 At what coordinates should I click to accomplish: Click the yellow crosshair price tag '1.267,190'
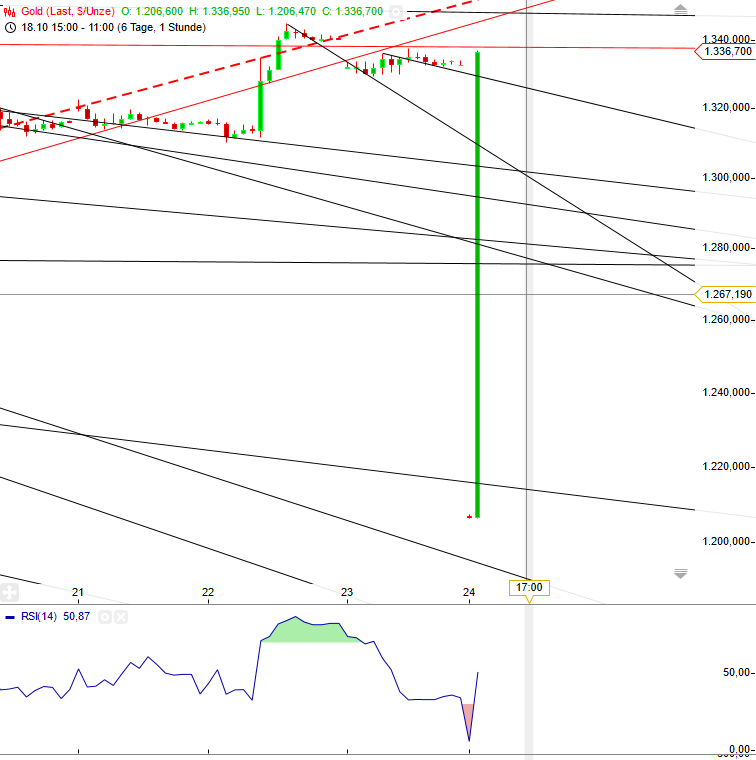[x=724, y=294]
